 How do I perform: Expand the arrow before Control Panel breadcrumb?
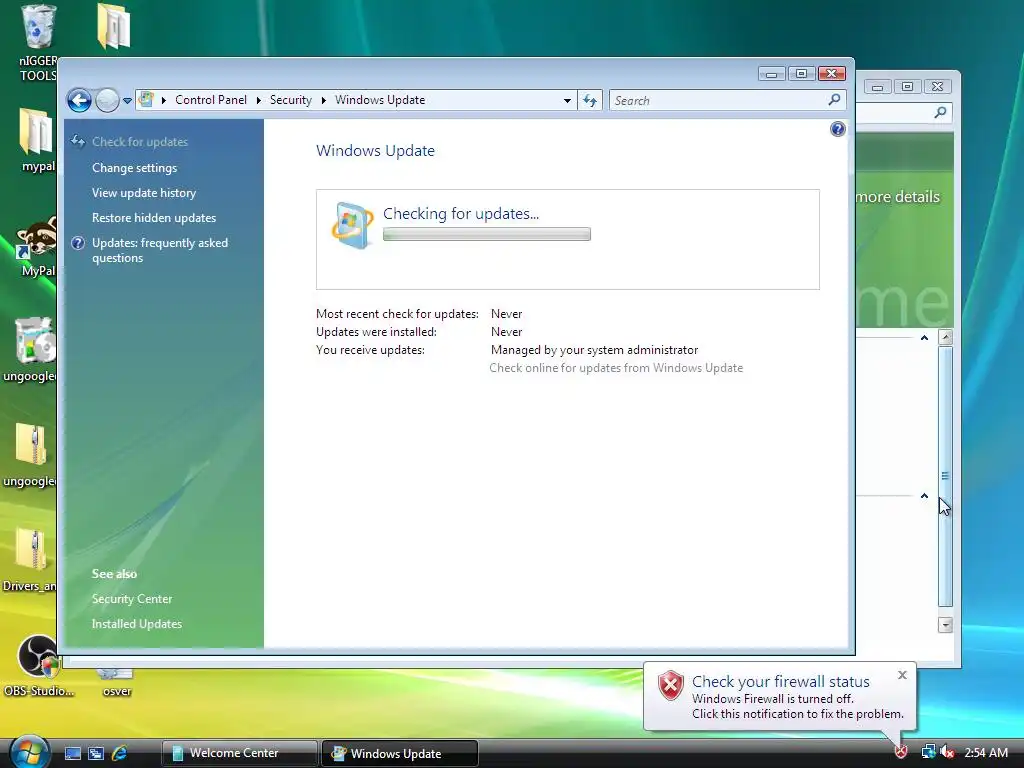(x=163, y=100)
